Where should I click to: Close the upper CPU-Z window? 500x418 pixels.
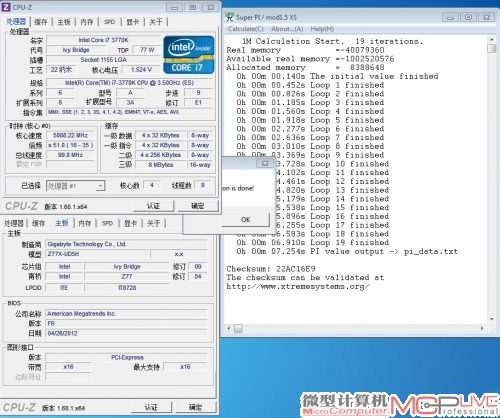click(211, 7)
